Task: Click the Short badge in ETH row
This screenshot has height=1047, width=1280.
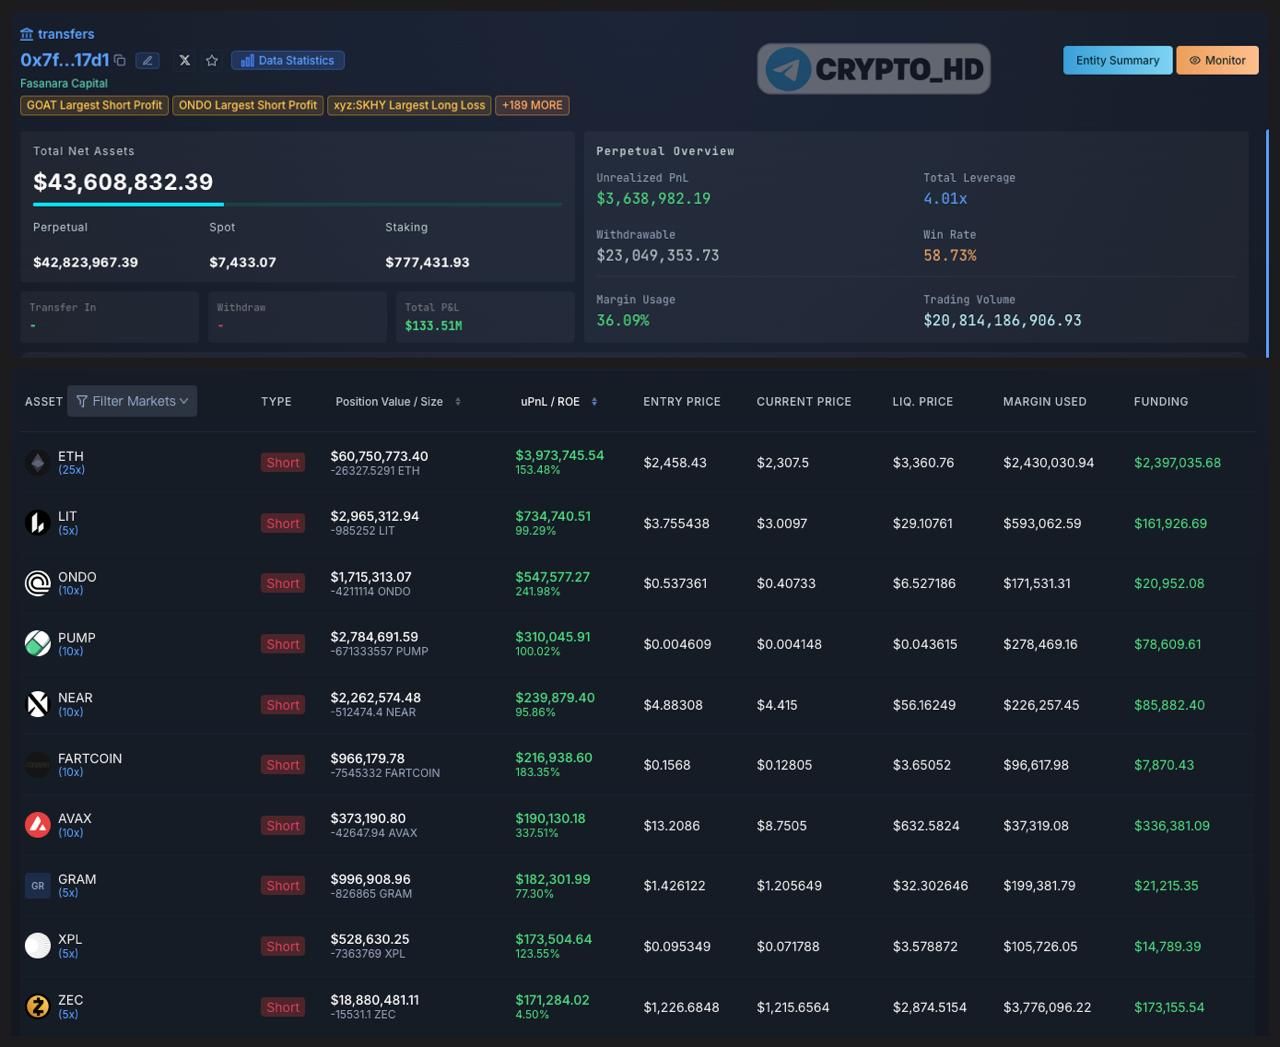Action: pyautogui.click(x=283, y=462)
